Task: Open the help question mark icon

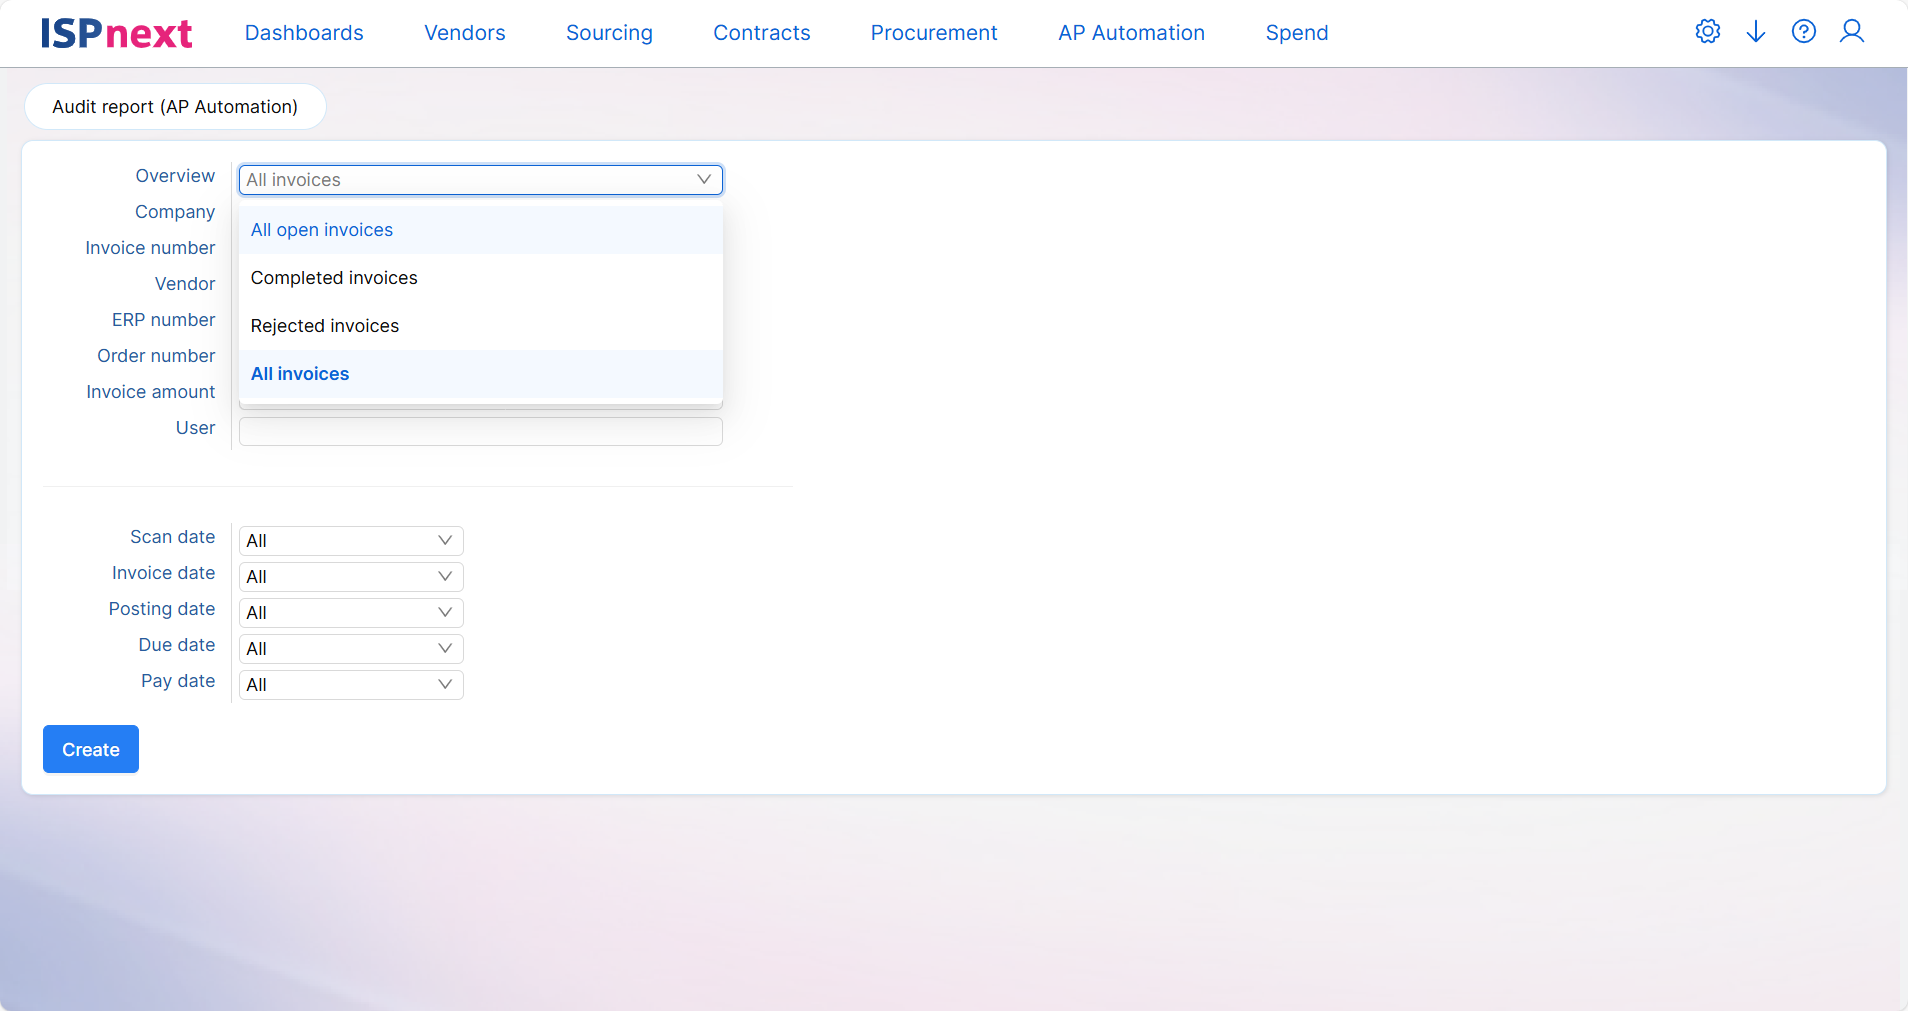Action: point(1803,32)
